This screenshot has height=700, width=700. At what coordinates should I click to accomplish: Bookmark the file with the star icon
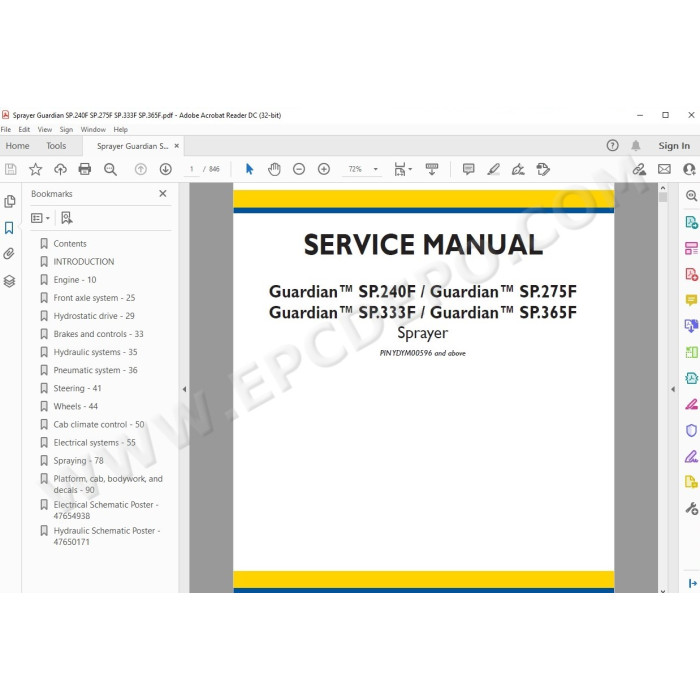[35, 169]
